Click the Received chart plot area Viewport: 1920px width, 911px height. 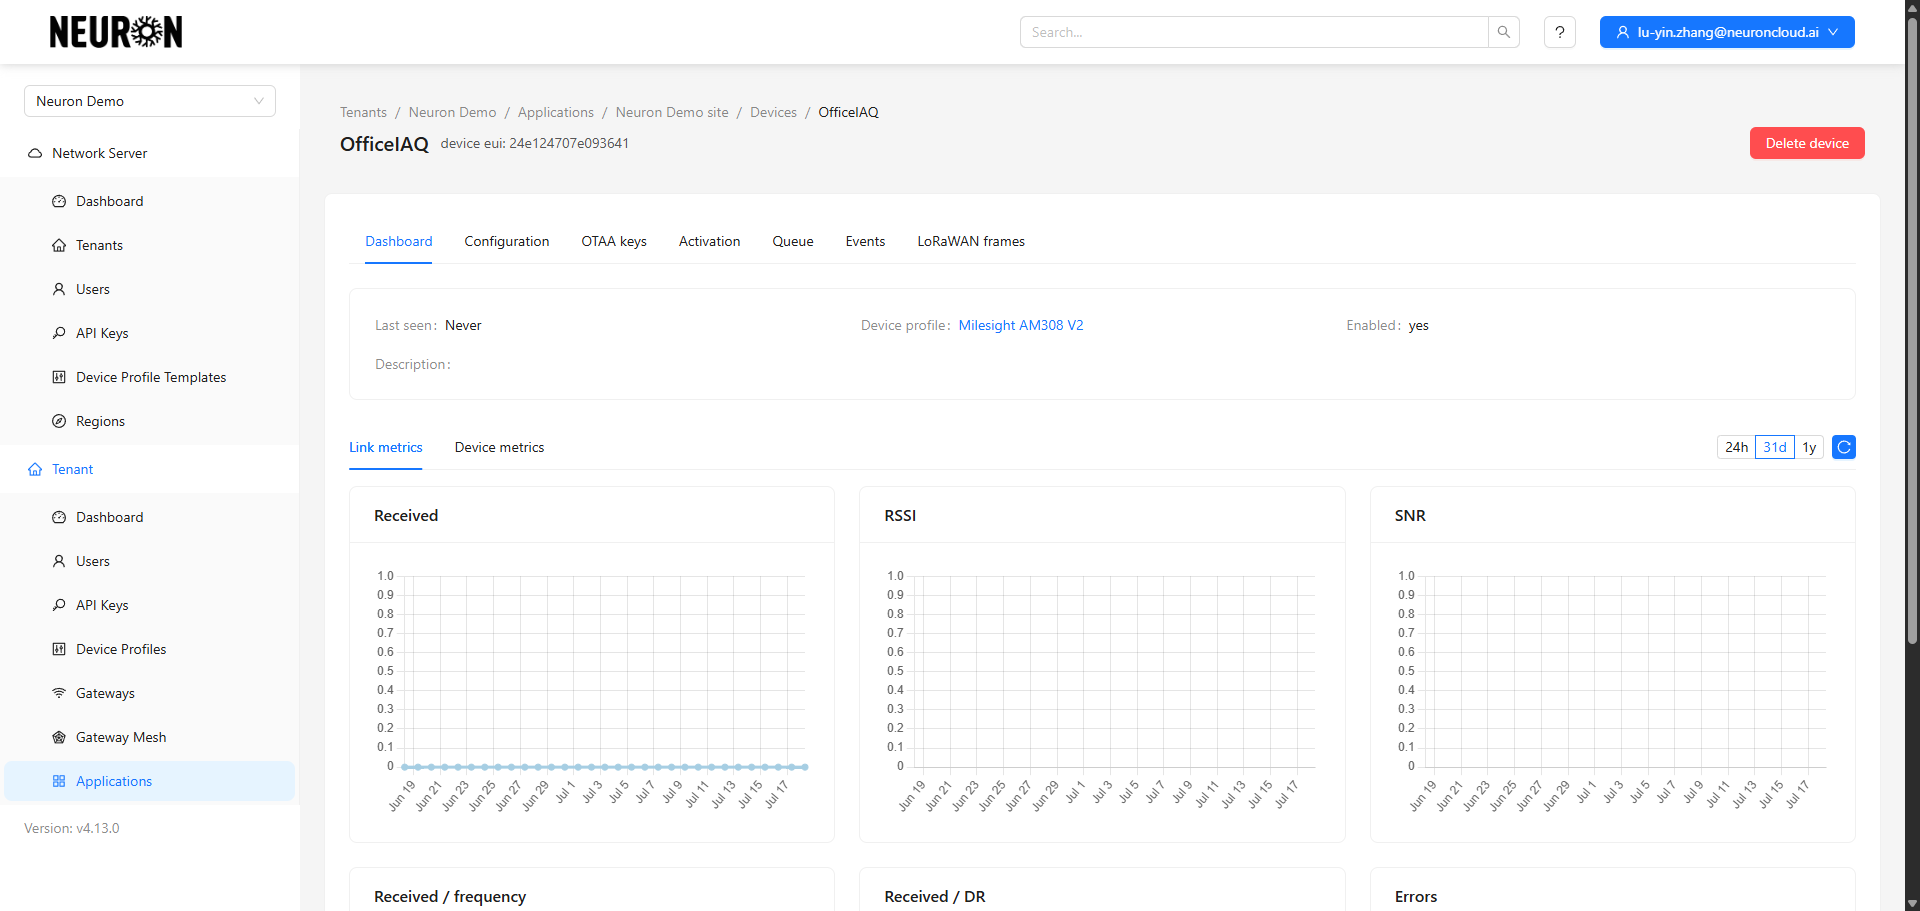(x=603, y=671)
